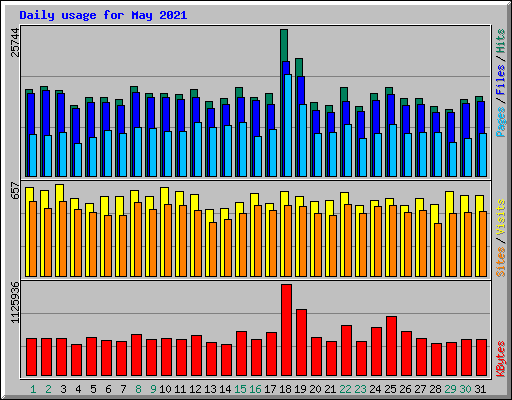Select the orange Sites bar for day 31
The image size is (512, 400).
pos(483,244)
